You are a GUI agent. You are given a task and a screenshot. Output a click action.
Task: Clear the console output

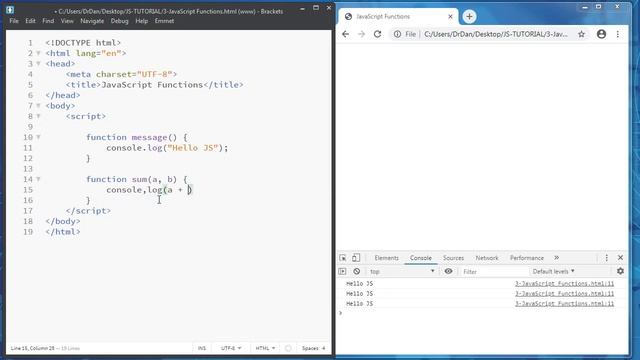(357, 271)
